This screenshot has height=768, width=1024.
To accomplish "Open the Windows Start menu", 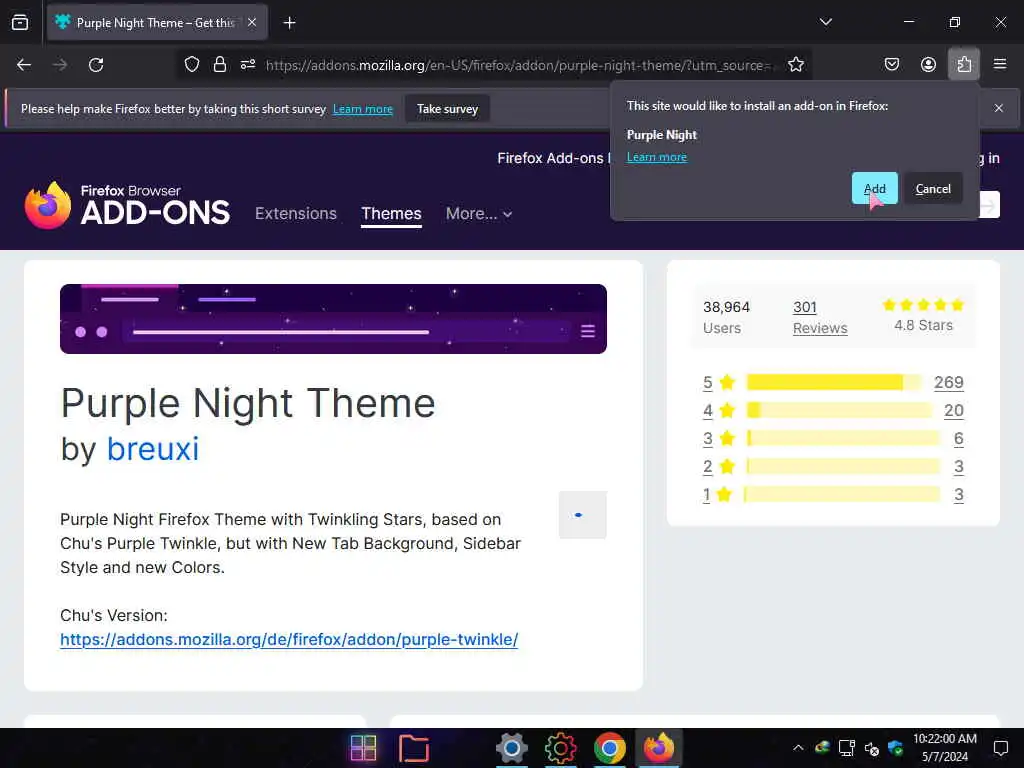I will (363, 748).
